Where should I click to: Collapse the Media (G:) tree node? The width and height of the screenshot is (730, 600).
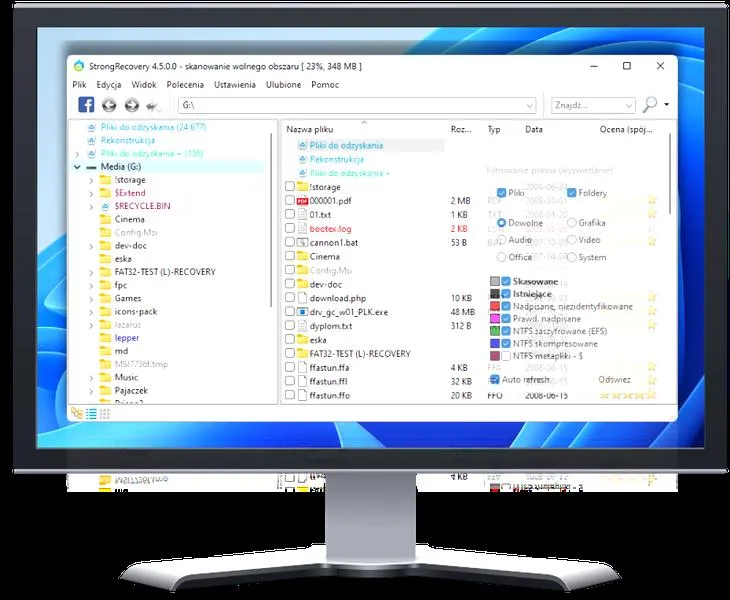tap(77, 167)
